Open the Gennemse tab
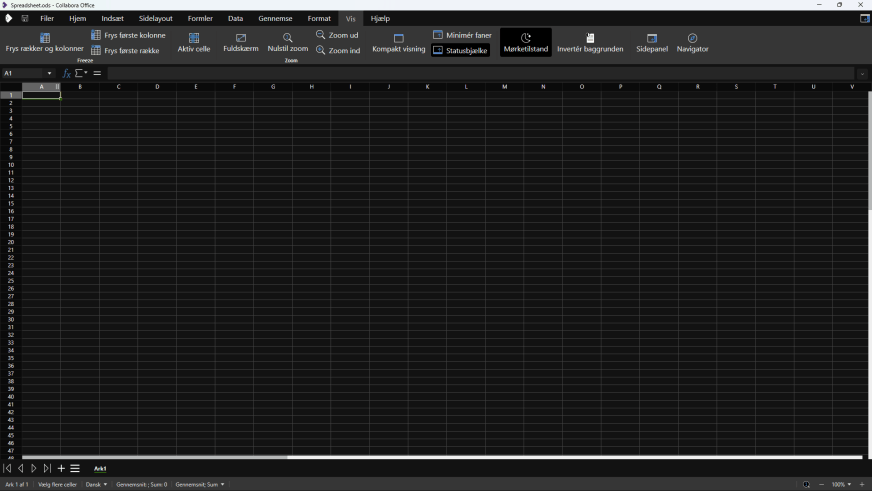The height and width of the screenshot is (491, 872). tap(275, 18)
